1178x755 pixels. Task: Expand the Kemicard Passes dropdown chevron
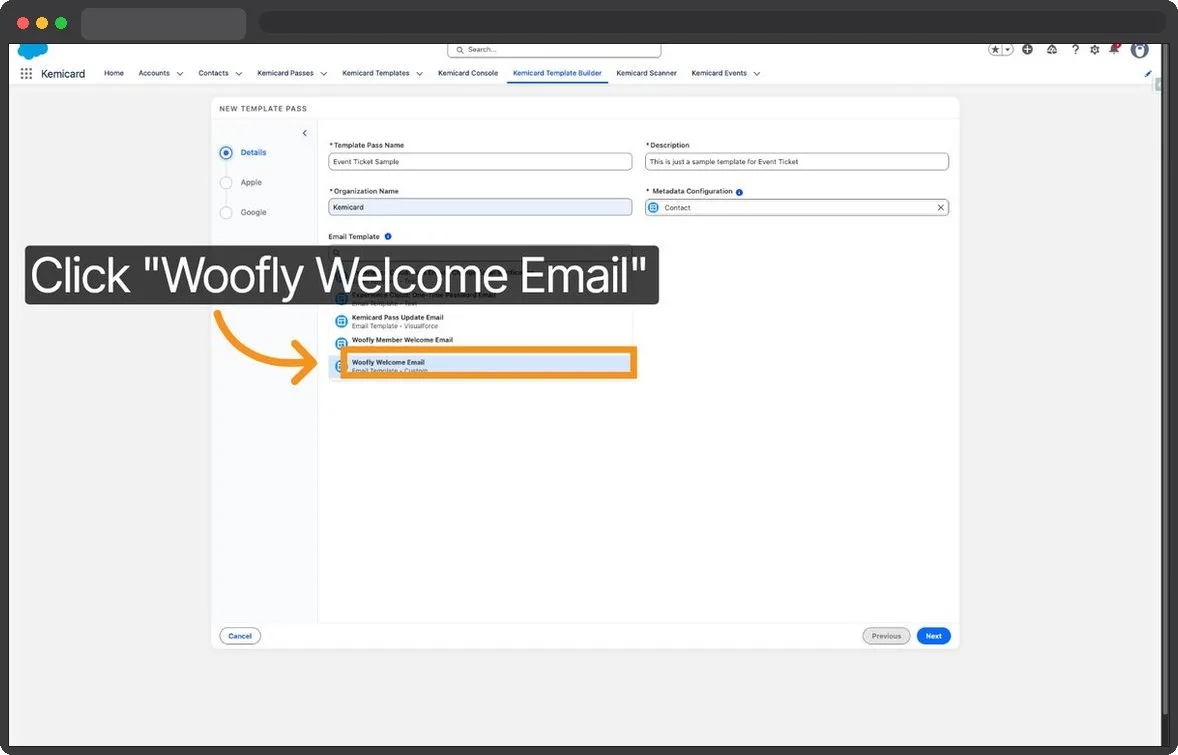click(x=324, y=74)
